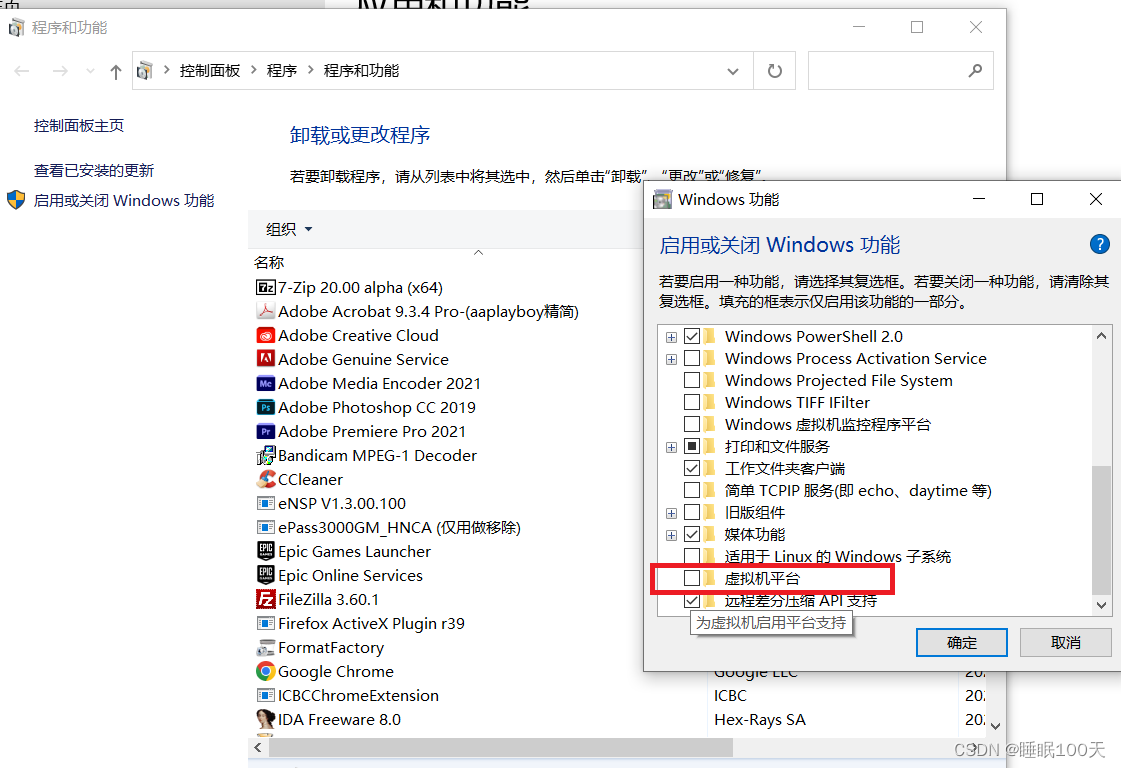Click the Epic Online Services icon
The image size is (1121, 768).
pyautogui.click(x=265, y=575)
